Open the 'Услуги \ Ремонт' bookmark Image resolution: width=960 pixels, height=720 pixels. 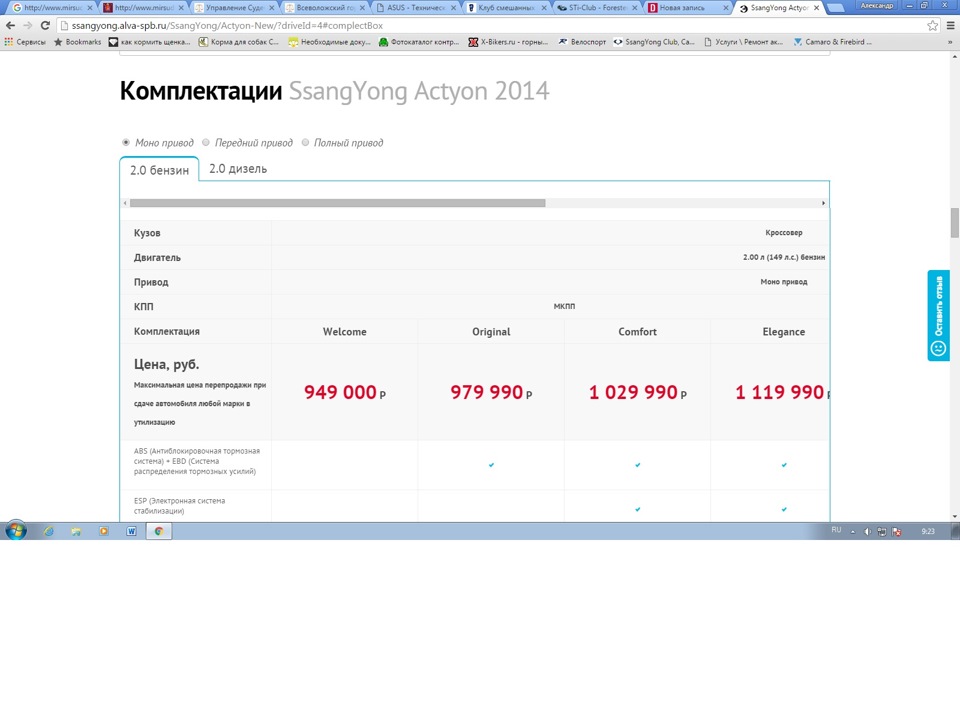(x=743, y=42)
